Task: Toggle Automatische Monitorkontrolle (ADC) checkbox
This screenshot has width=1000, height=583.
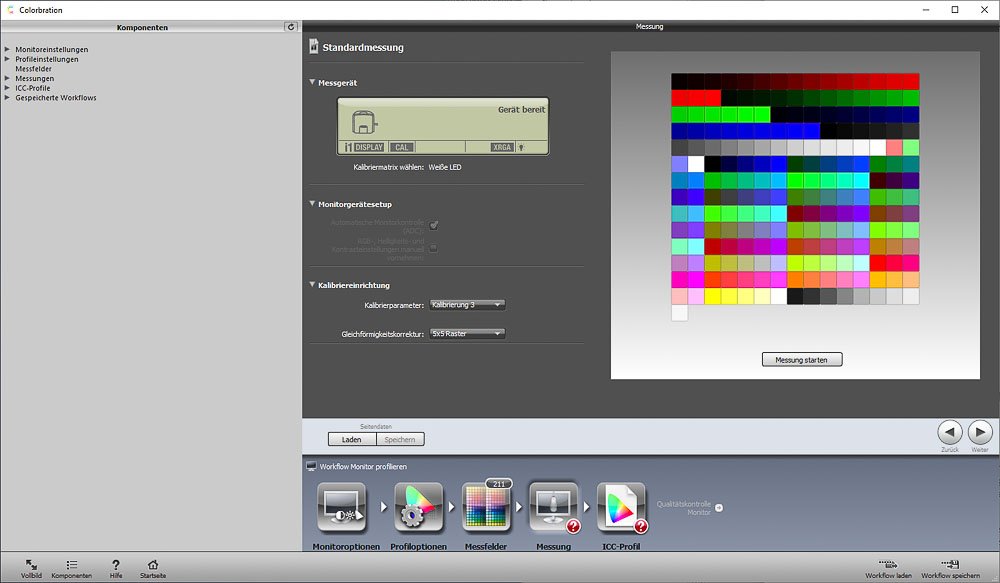Action: click(434, 225)
